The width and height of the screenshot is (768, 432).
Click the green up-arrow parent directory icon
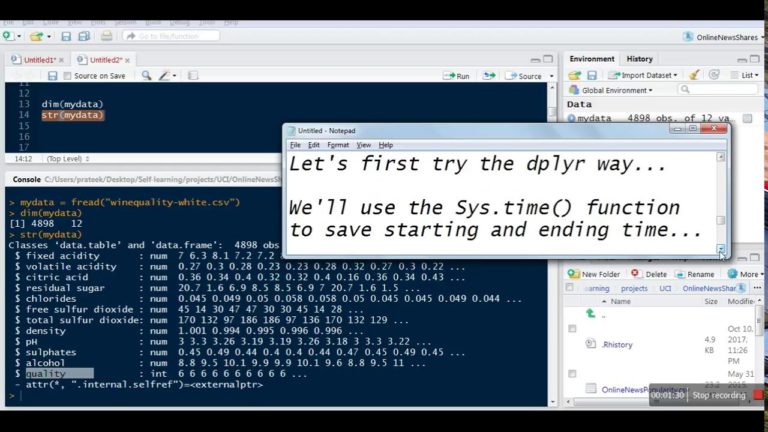[x=590, y=313]
